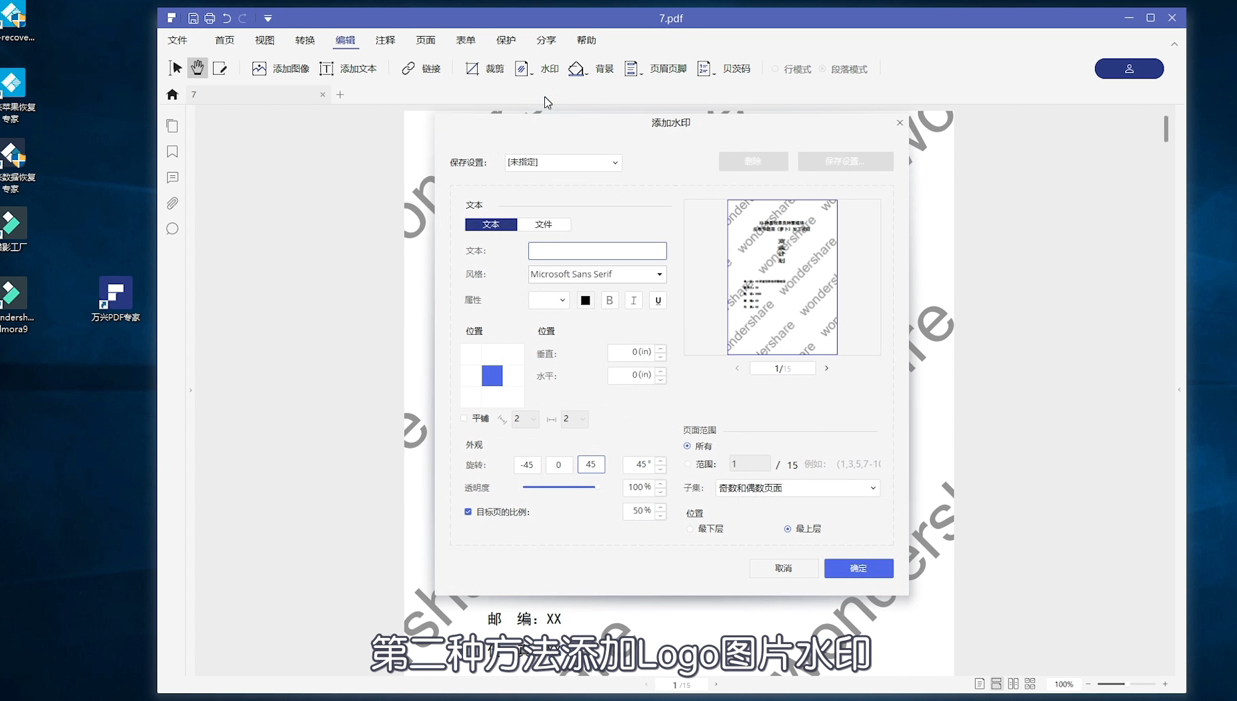
Task: Select the 文件 file watermark tab
Action: (x=544, y=225)
